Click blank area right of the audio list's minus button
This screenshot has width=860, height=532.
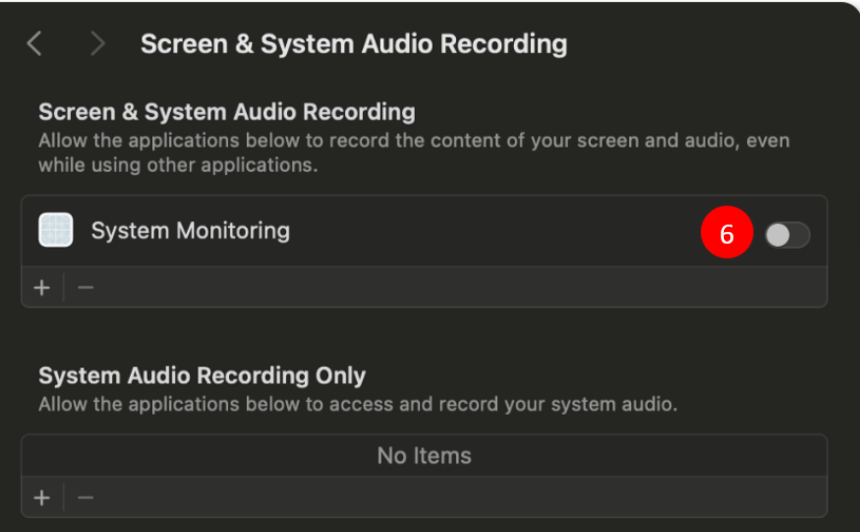click(450, 497)
